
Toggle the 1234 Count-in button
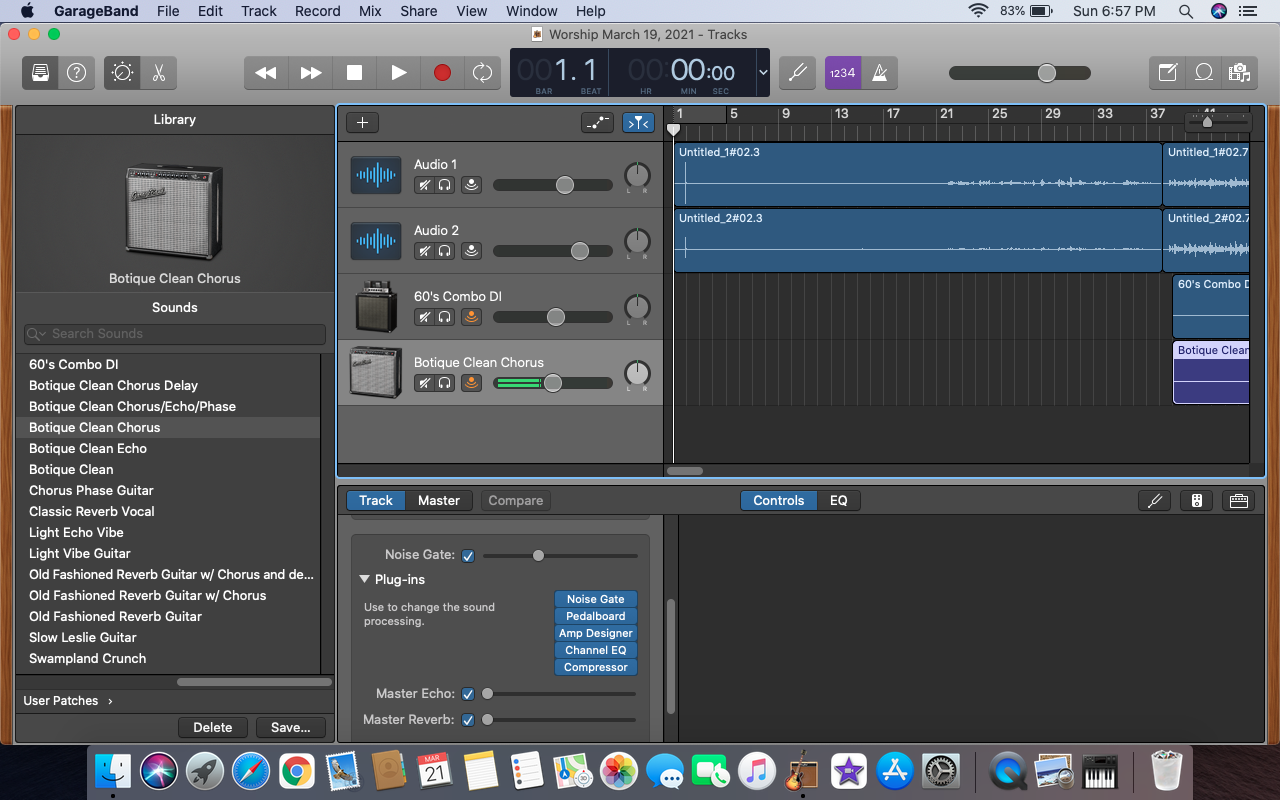[x=843, y=73]
